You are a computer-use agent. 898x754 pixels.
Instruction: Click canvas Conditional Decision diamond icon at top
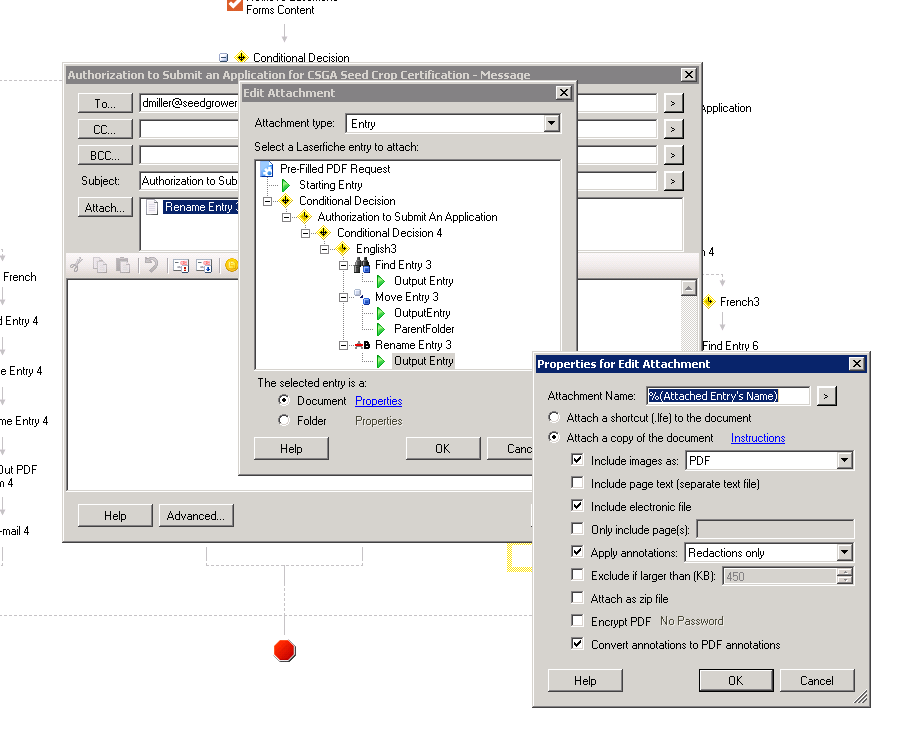pos(242,57)
